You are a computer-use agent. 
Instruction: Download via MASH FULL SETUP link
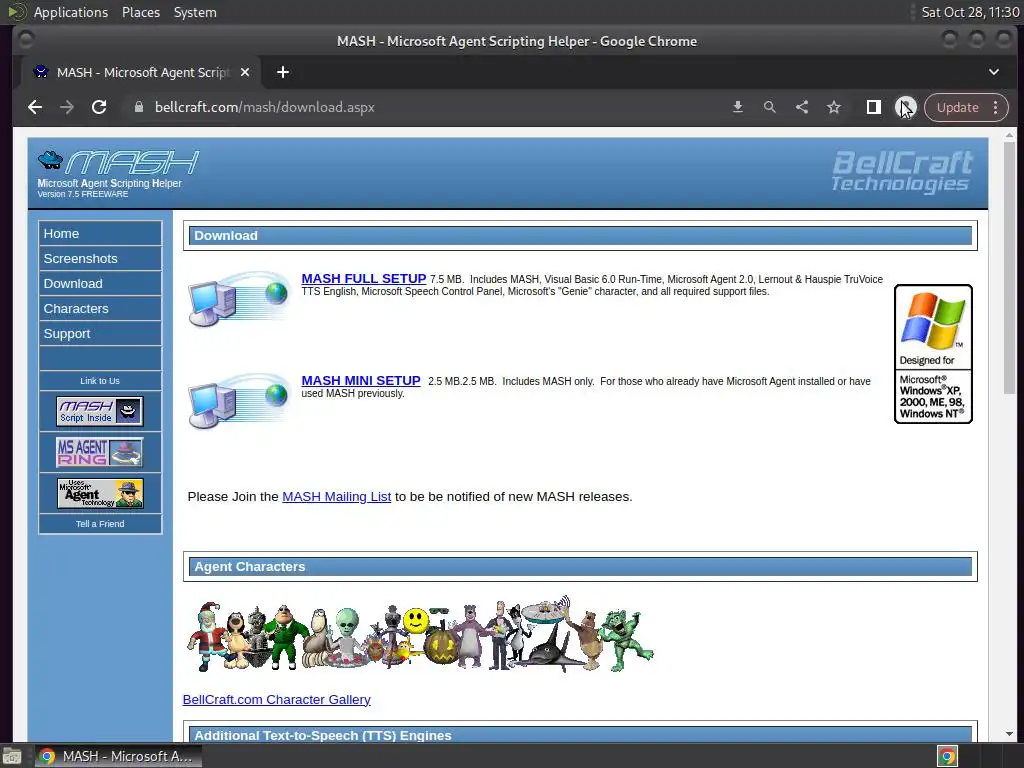coord(364,279)
